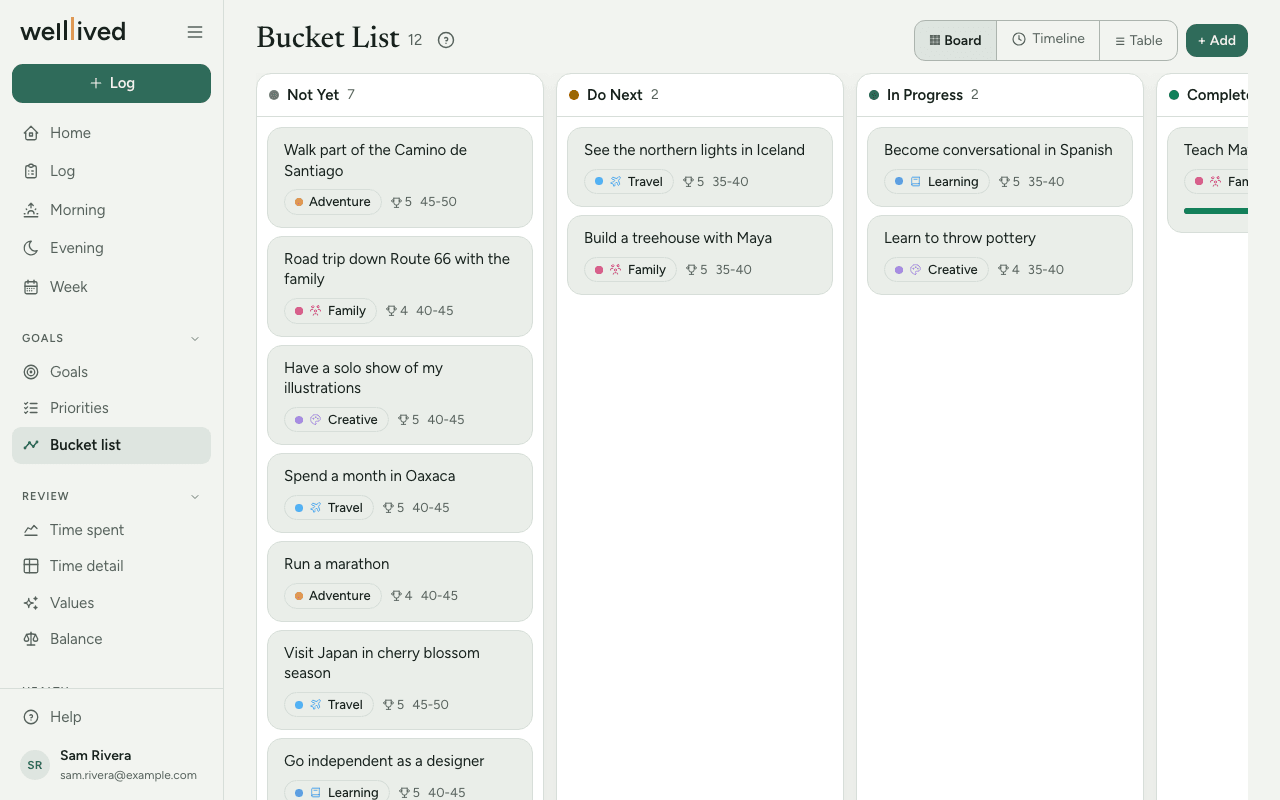Open the Help question-mark icon in sidebar
Image resolution: width=1280 pixels, height=800 pixels.
coord(31,717)
